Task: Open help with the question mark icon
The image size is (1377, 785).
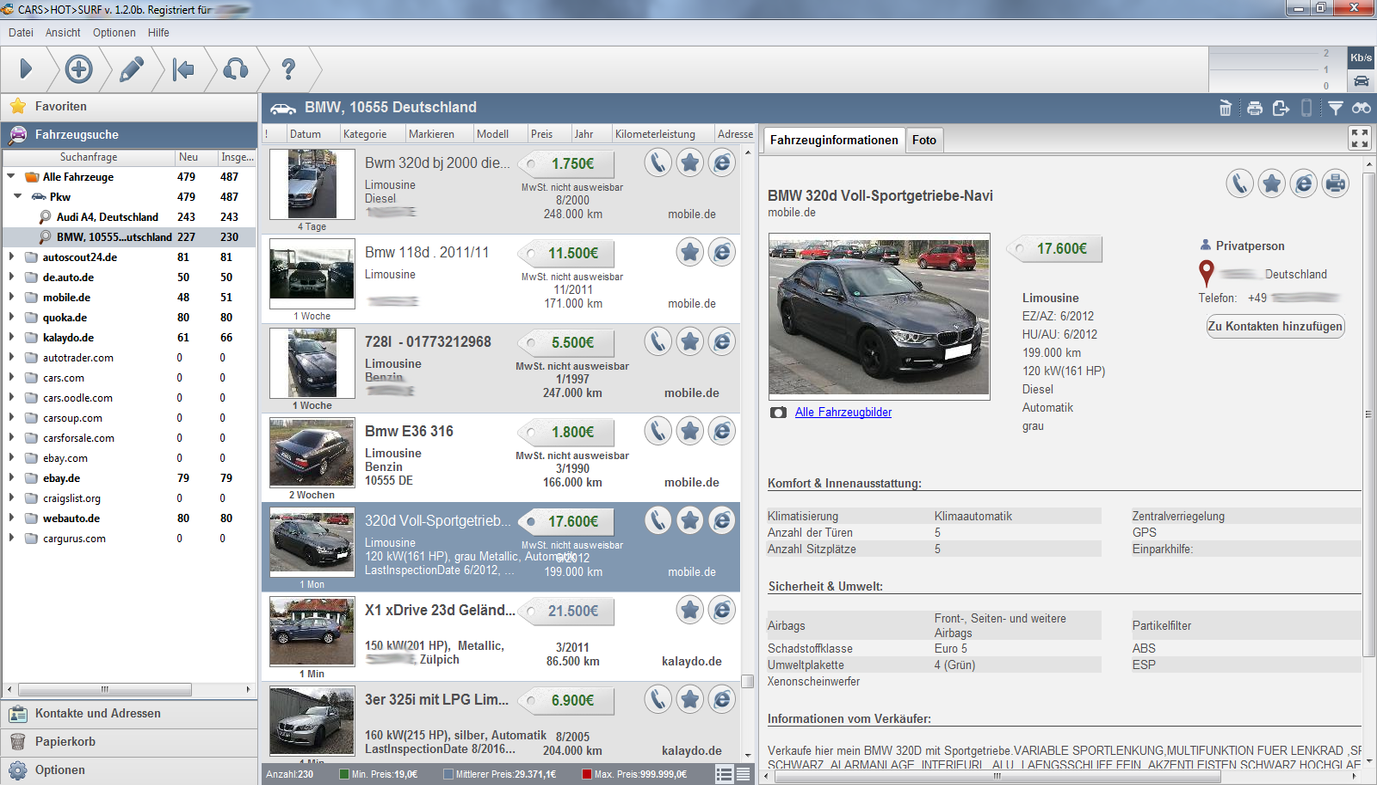Action: (288, 69)
